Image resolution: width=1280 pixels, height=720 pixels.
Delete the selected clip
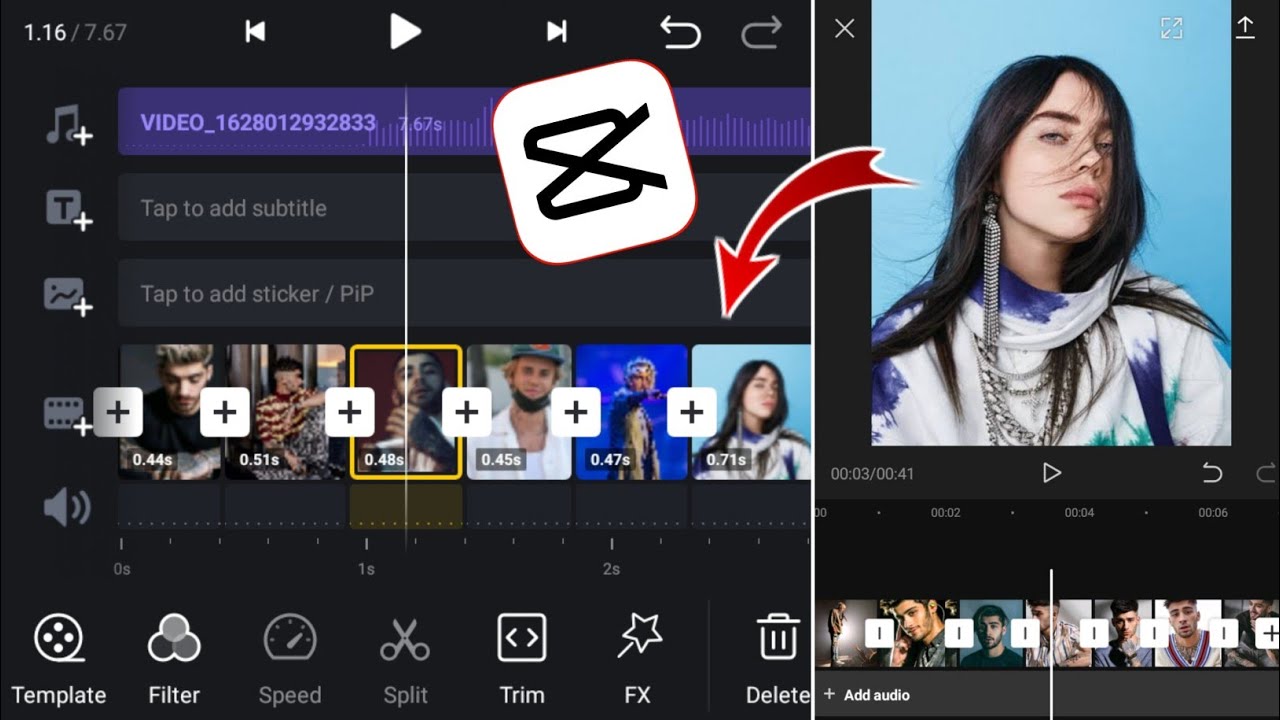click(x=776, y=658)
